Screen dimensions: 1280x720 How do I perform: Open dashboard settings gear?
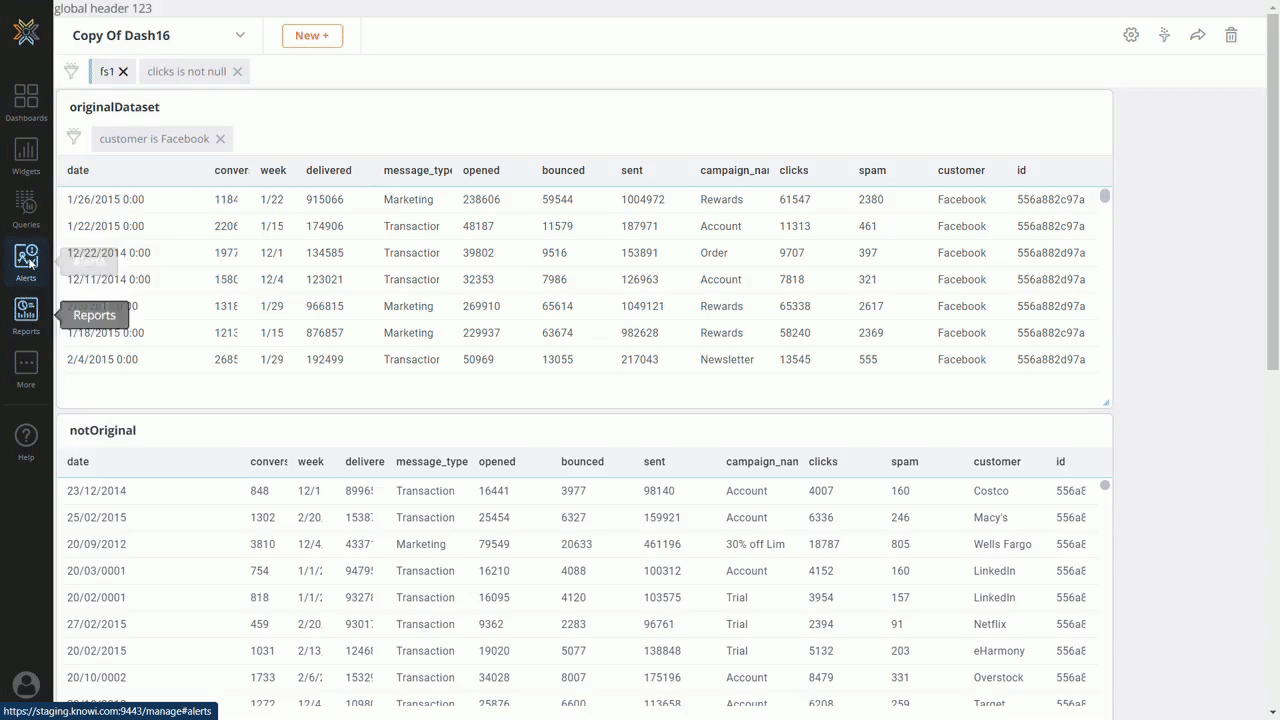click(1131, 35)
